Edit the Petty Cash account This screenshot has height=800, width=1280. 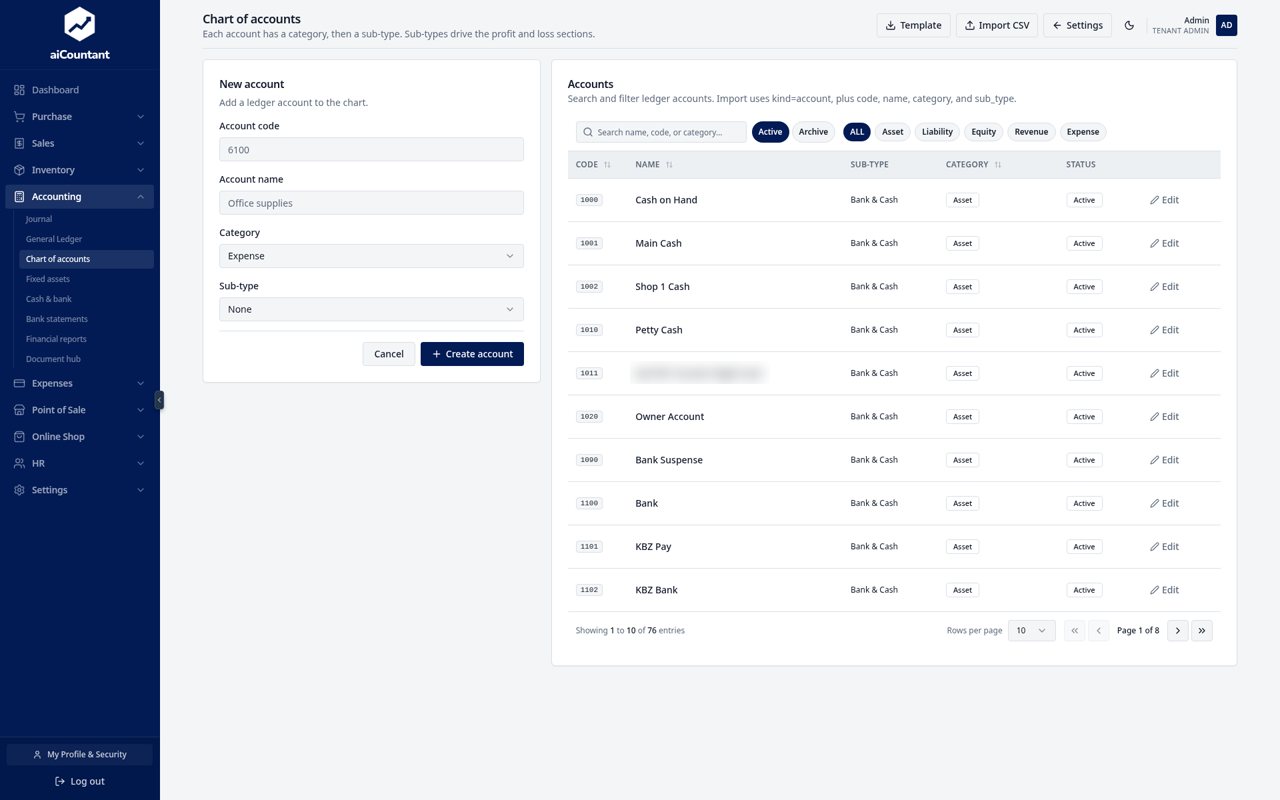pos(1164,330)
